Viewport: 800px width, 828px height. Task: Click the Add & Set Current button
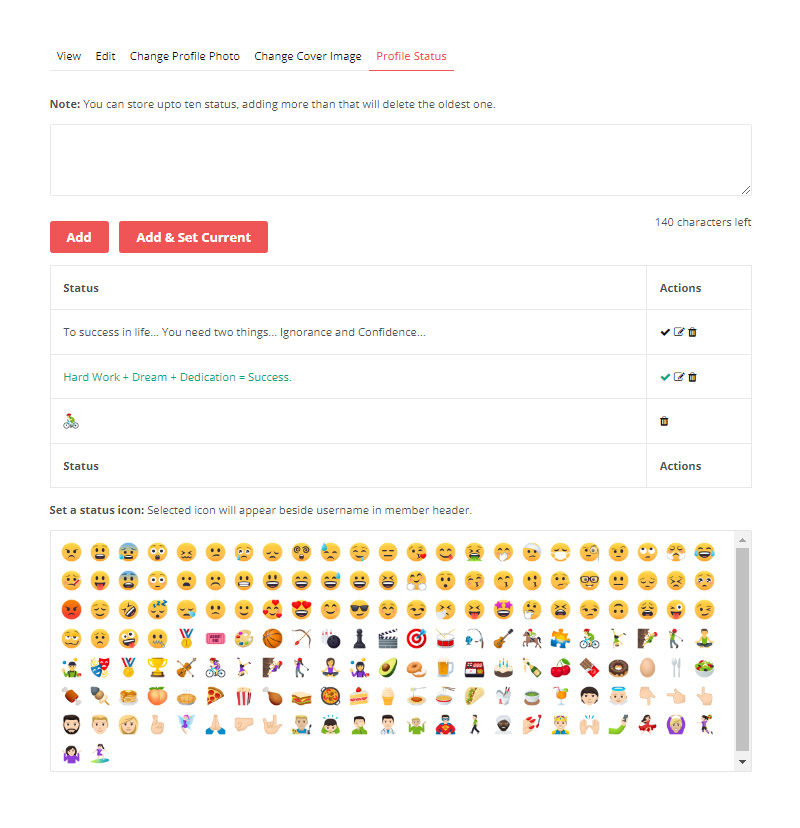click(x=193, y=237)
